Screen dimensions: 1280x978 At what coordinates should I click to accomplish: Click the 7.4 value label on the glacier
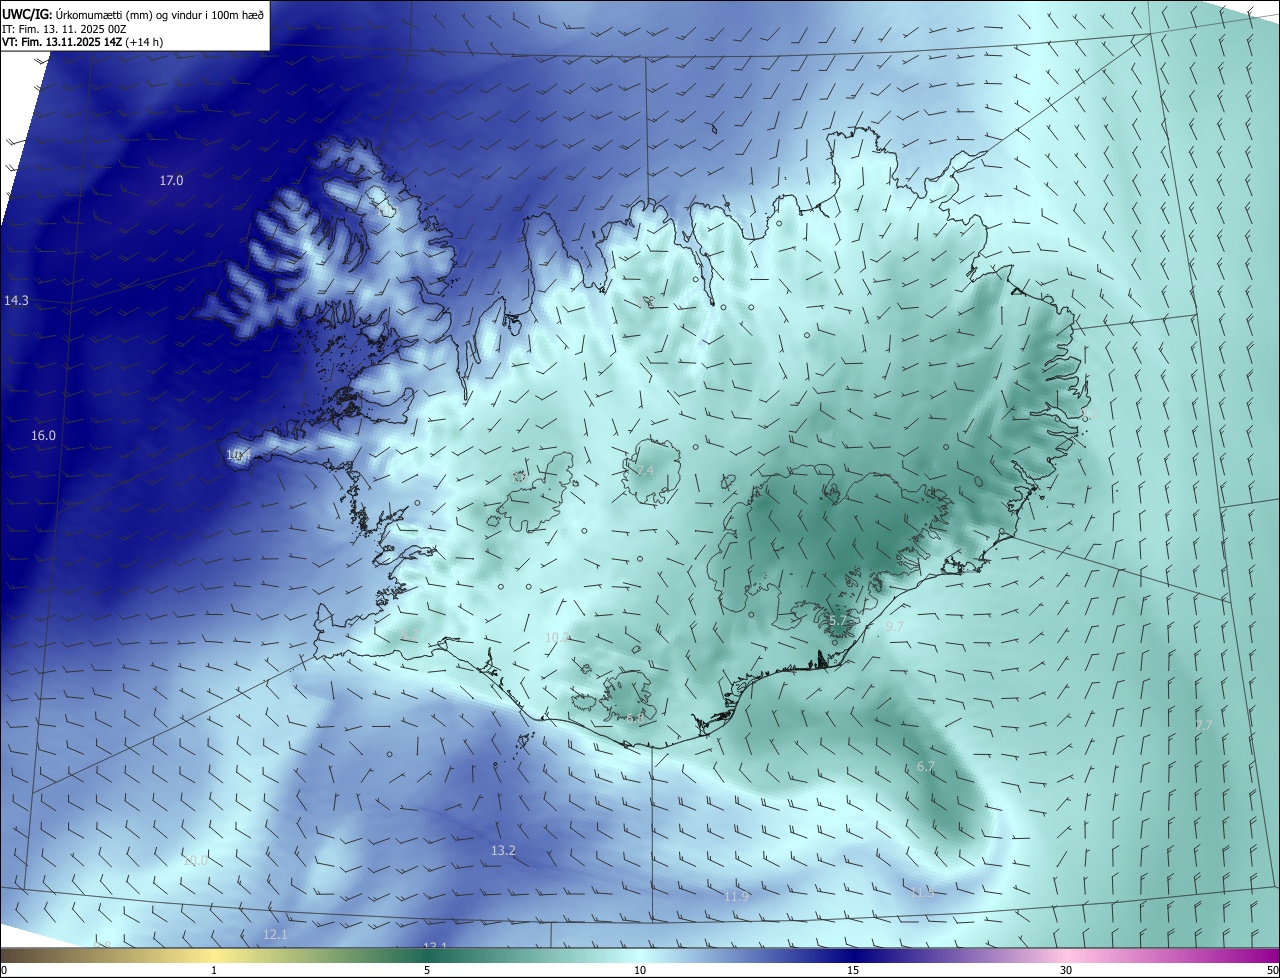click(645, 470)
